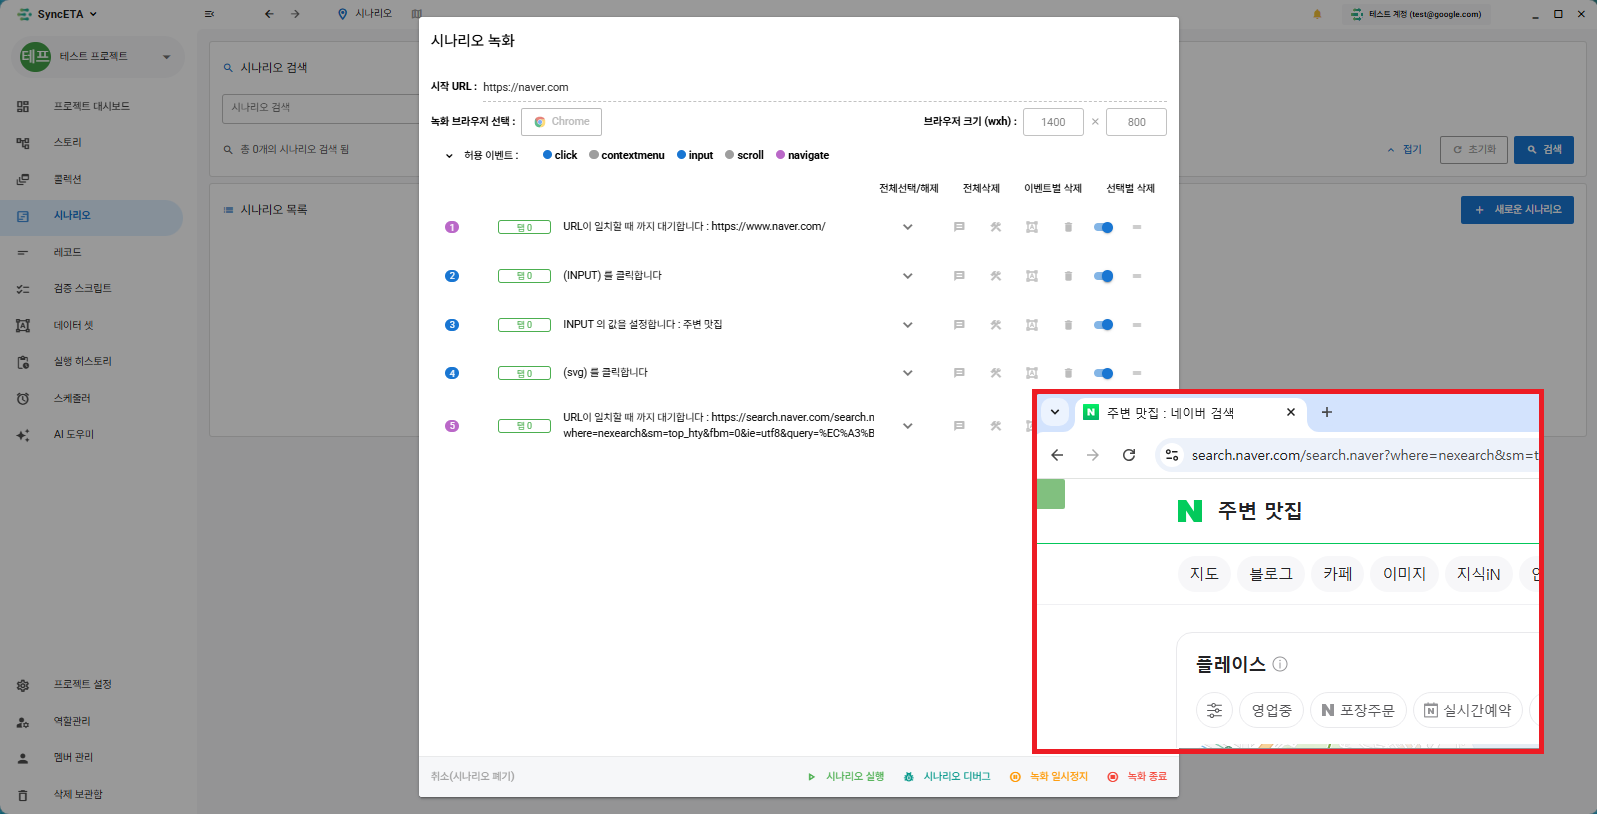Screen dimensions: 1597x814
Task: Click 시나리오 실행 button
Action: [846, 777]
